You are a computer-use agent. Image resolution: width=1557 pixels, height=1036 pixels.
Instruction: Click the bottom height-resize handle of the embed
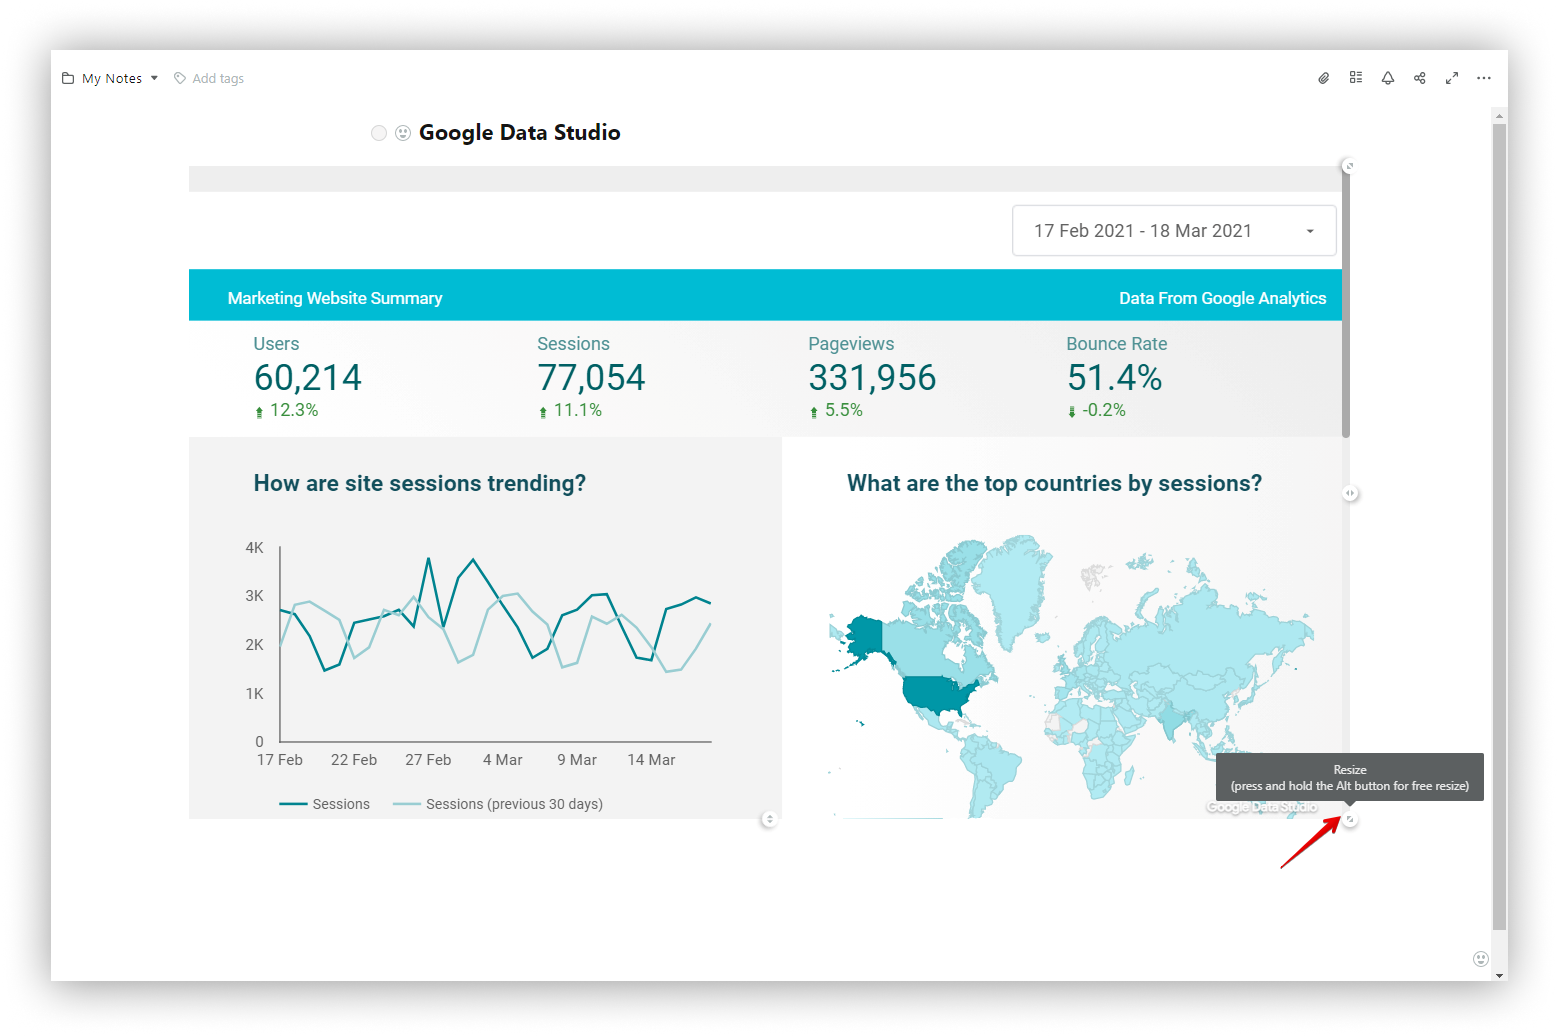pos(769,819)
